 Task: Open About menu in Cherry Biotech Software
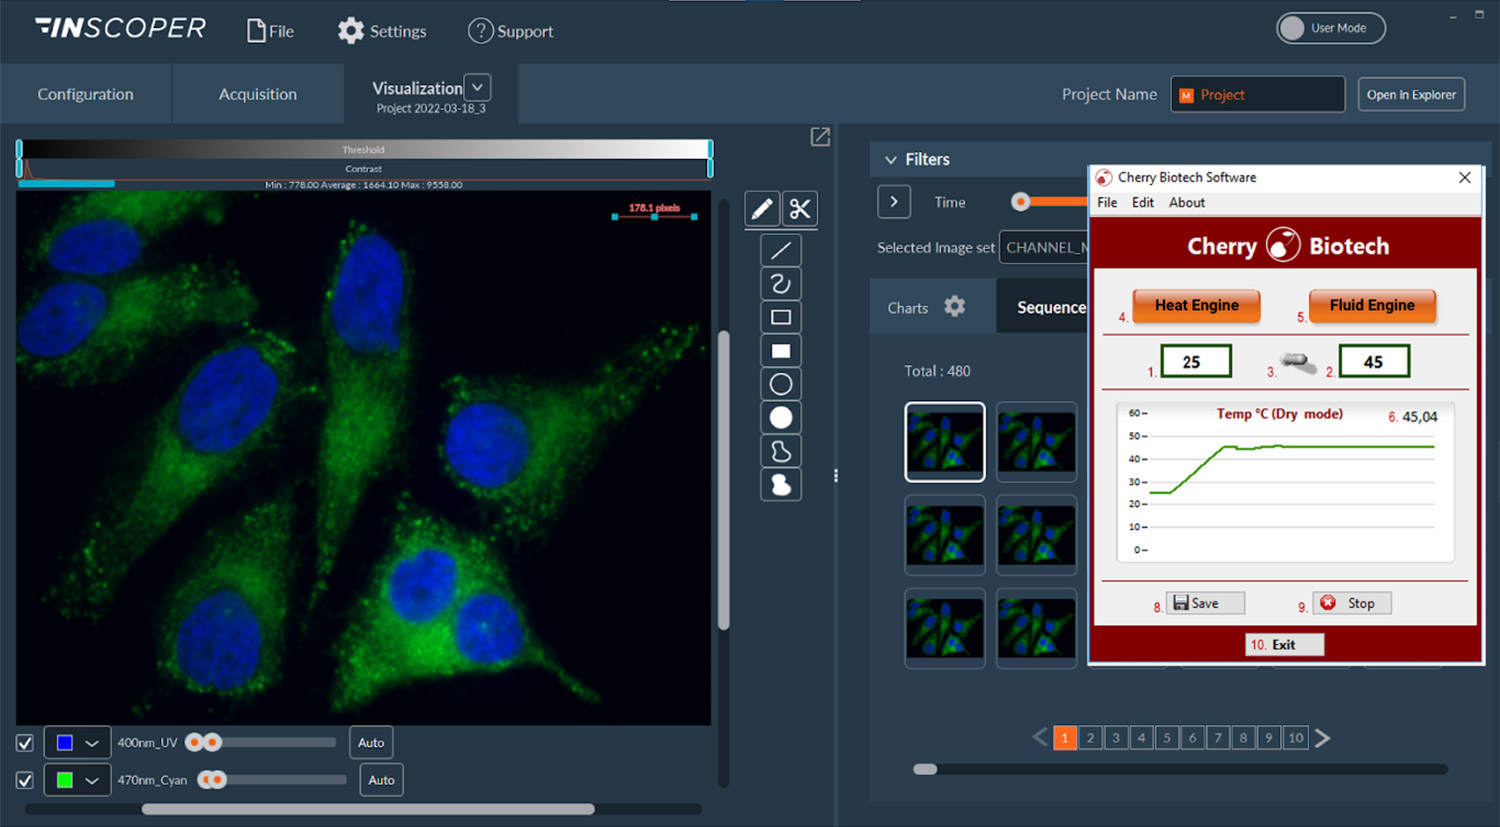point(1187,202)
